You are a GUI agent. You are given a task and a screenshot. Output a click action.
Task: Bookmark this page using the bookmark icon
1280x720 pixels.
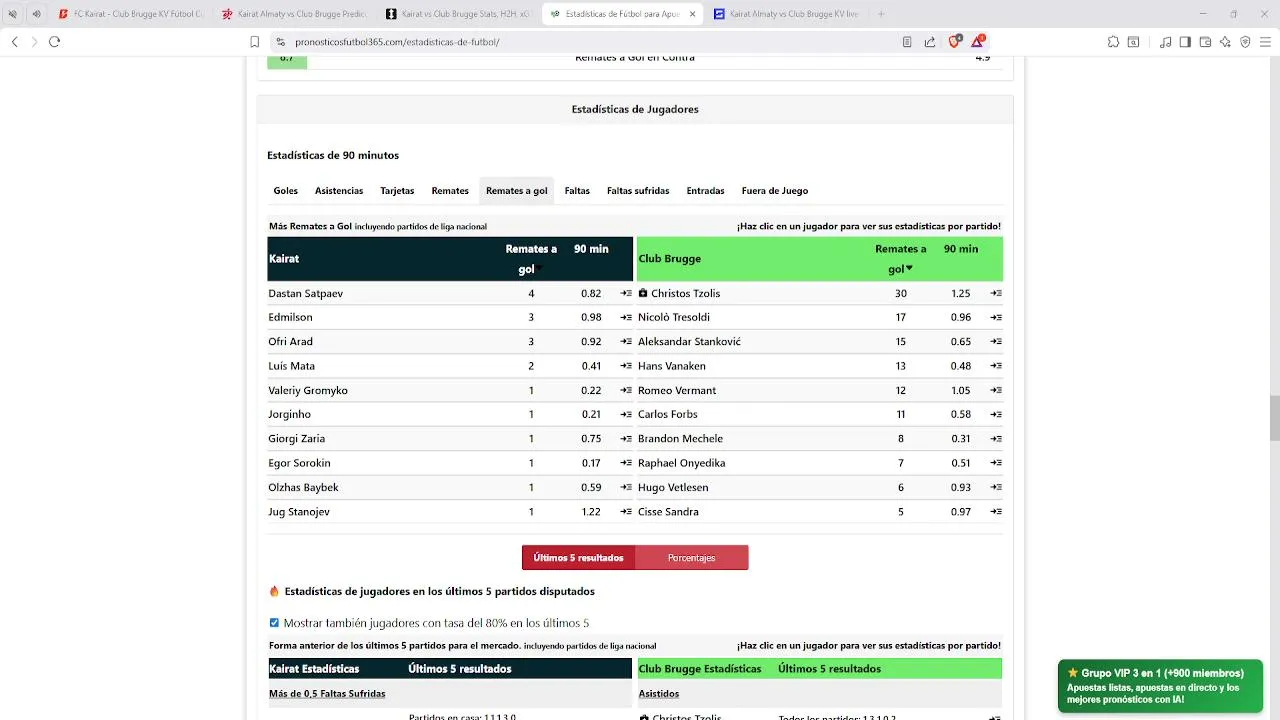tap(254, 42)
